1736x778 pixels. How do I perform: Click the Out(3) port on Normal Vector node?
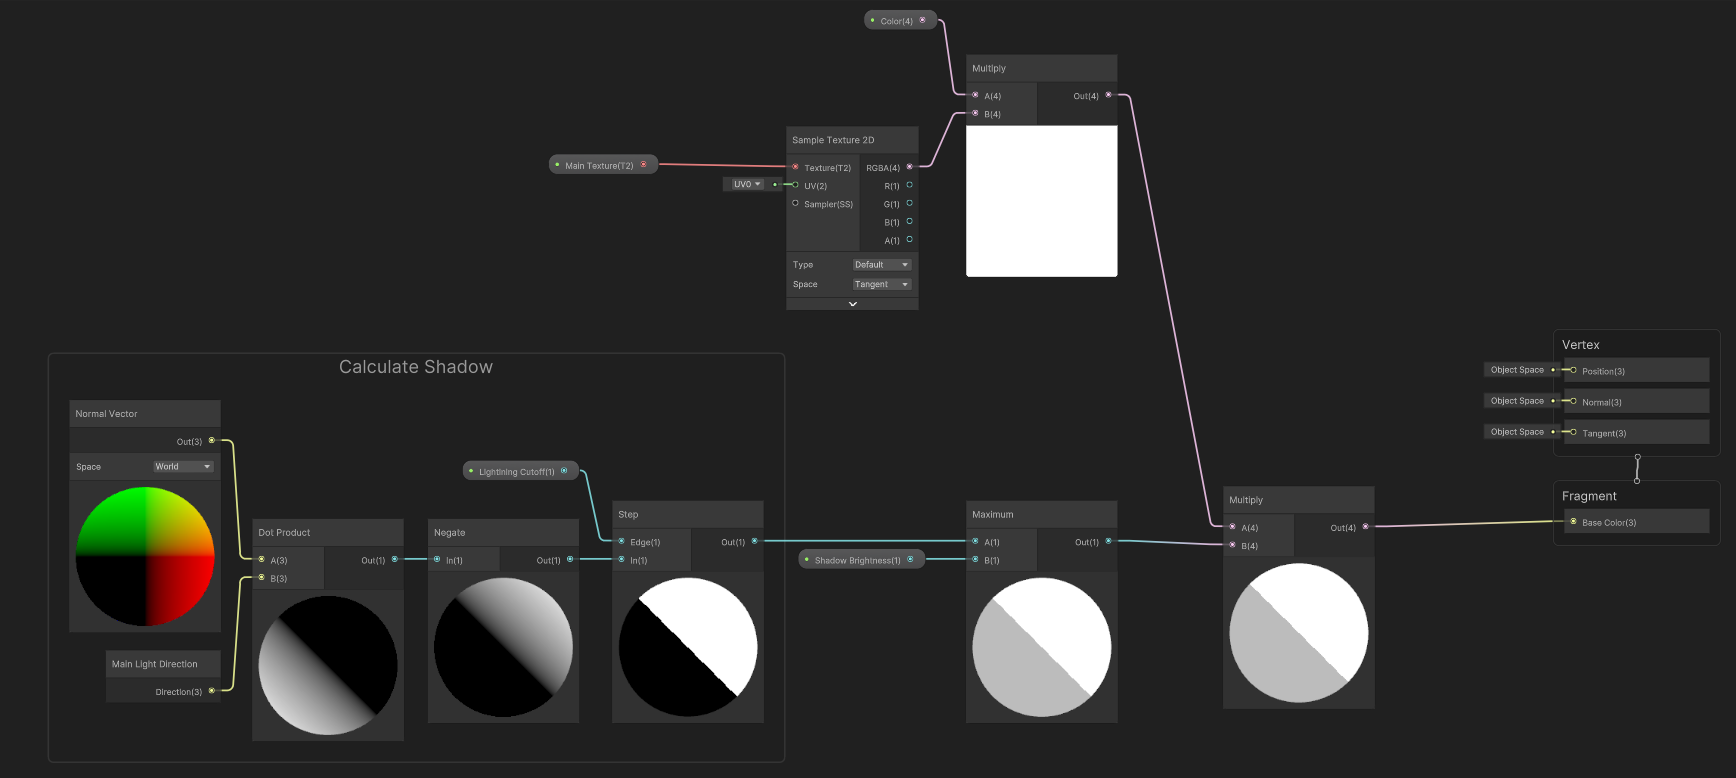point(212,441)
